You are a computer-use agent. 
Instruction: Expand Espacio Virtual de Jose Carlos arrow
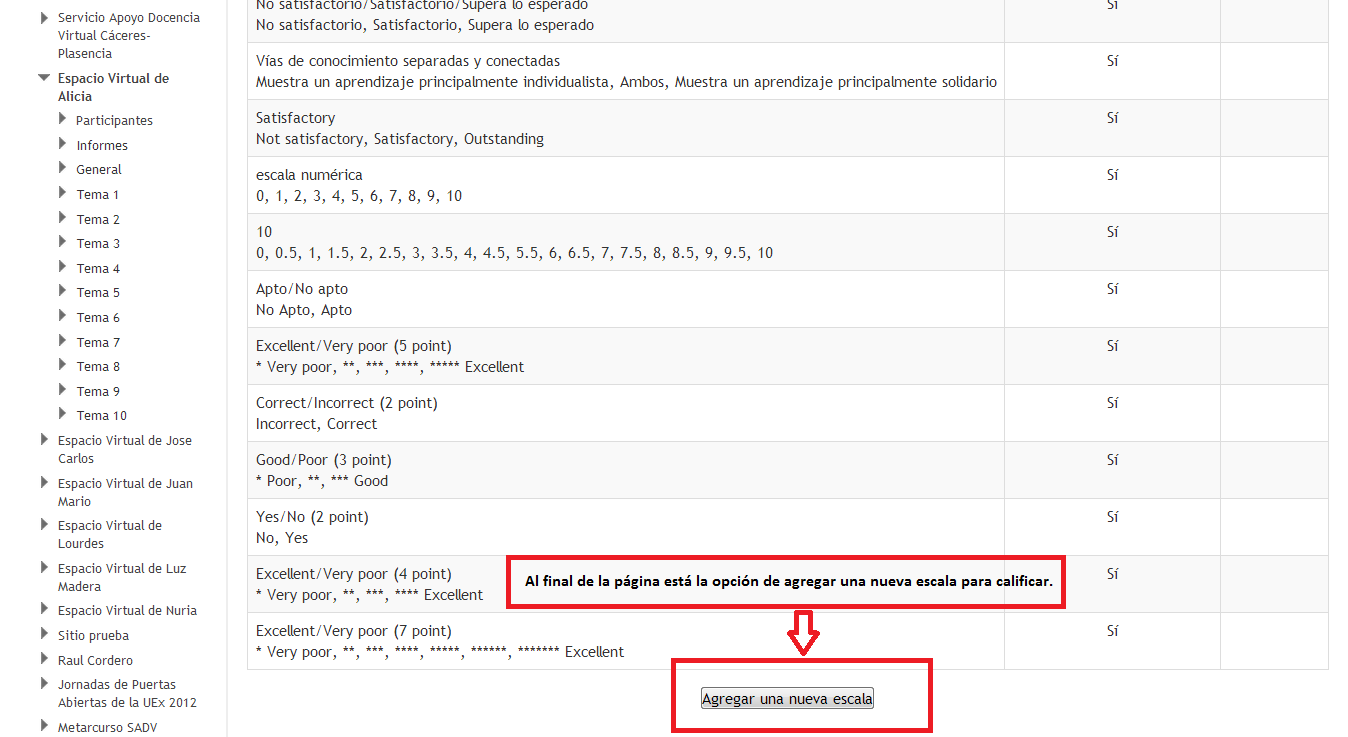coord(44,439)
